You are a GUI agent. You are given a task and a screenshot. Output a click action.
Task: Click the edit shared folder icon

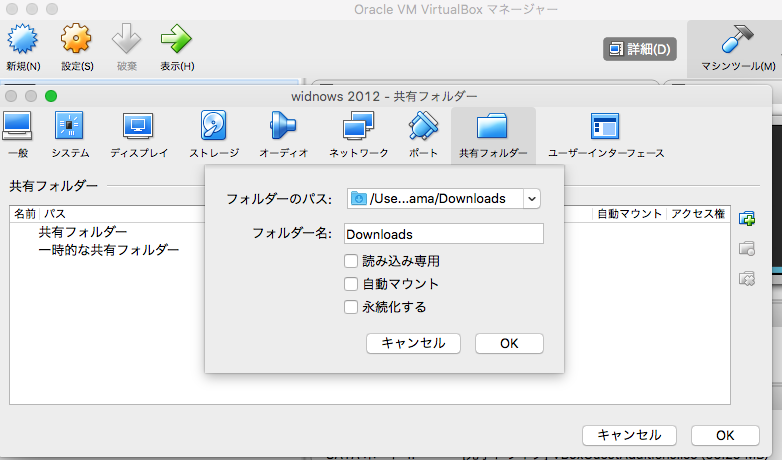747,248
